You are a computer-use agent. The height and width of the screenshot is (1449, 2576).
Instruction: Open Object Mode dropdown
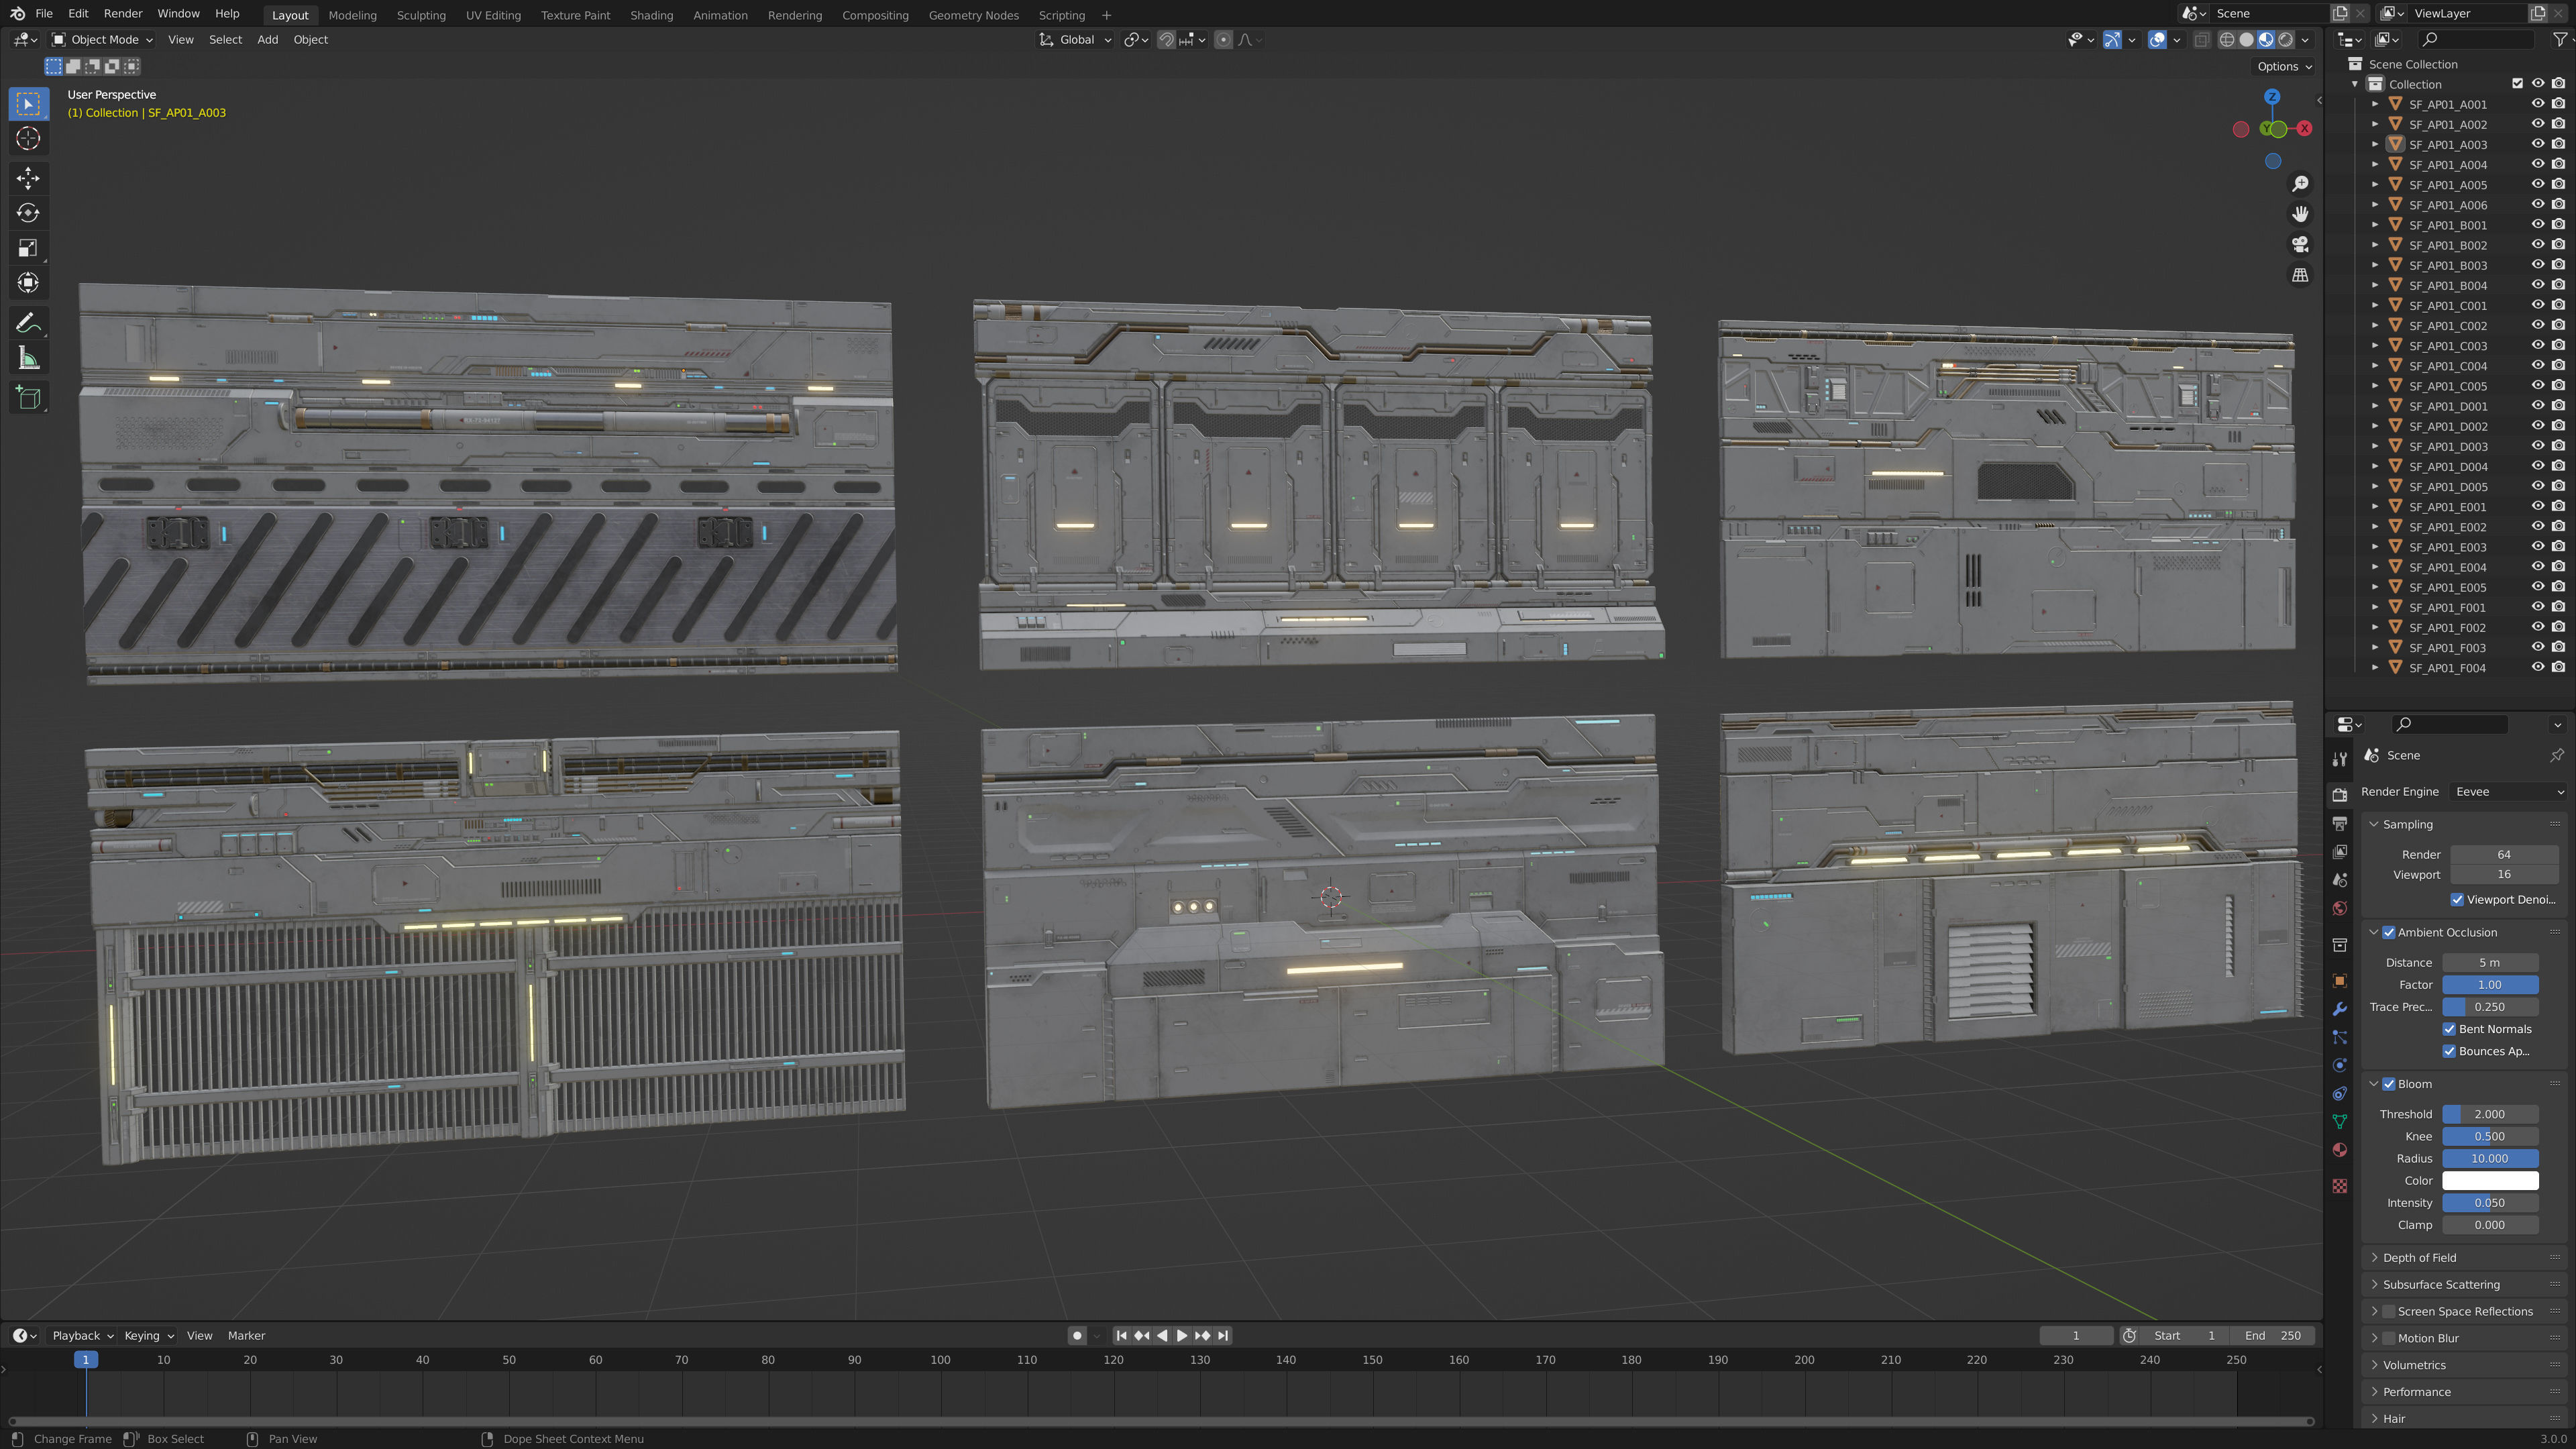pos(102,40)
